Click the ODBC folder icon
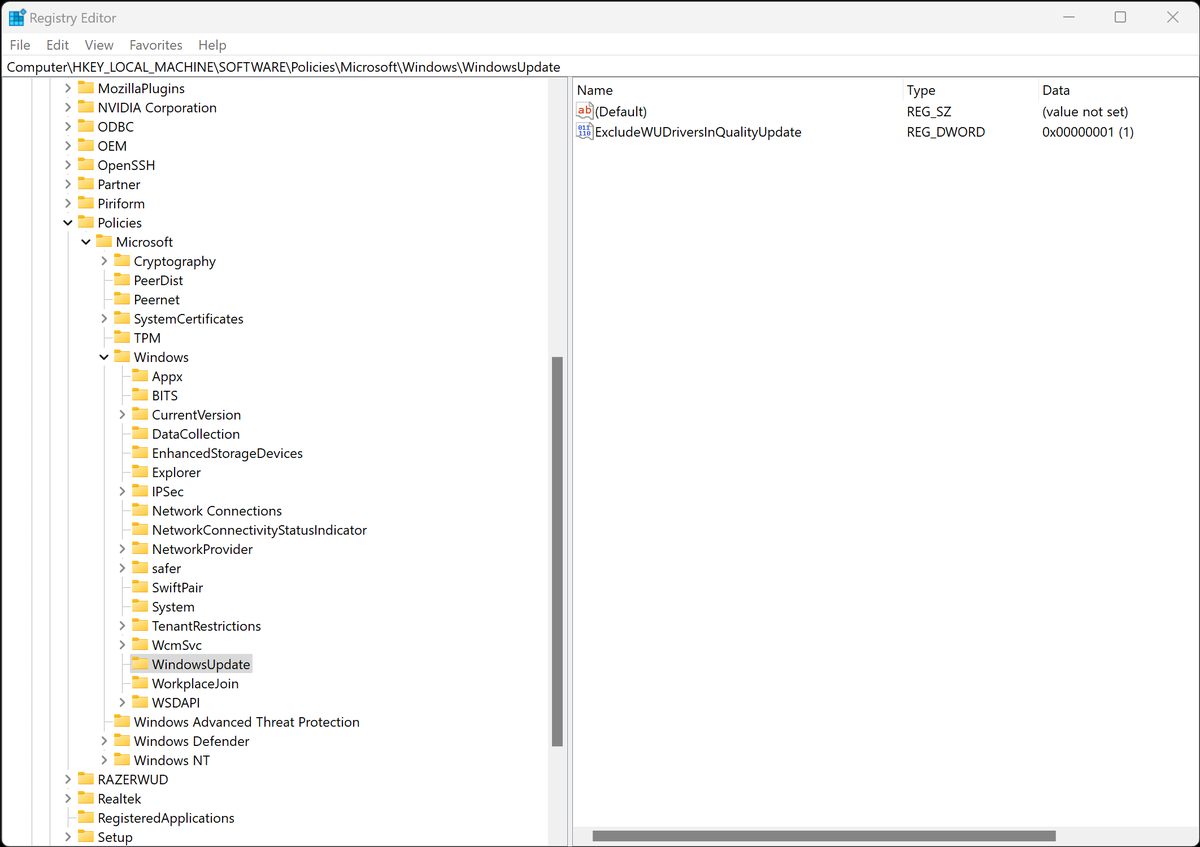The width and height of the screenshot is (1200, 847). pyautogui.click(x=86, y=126)
